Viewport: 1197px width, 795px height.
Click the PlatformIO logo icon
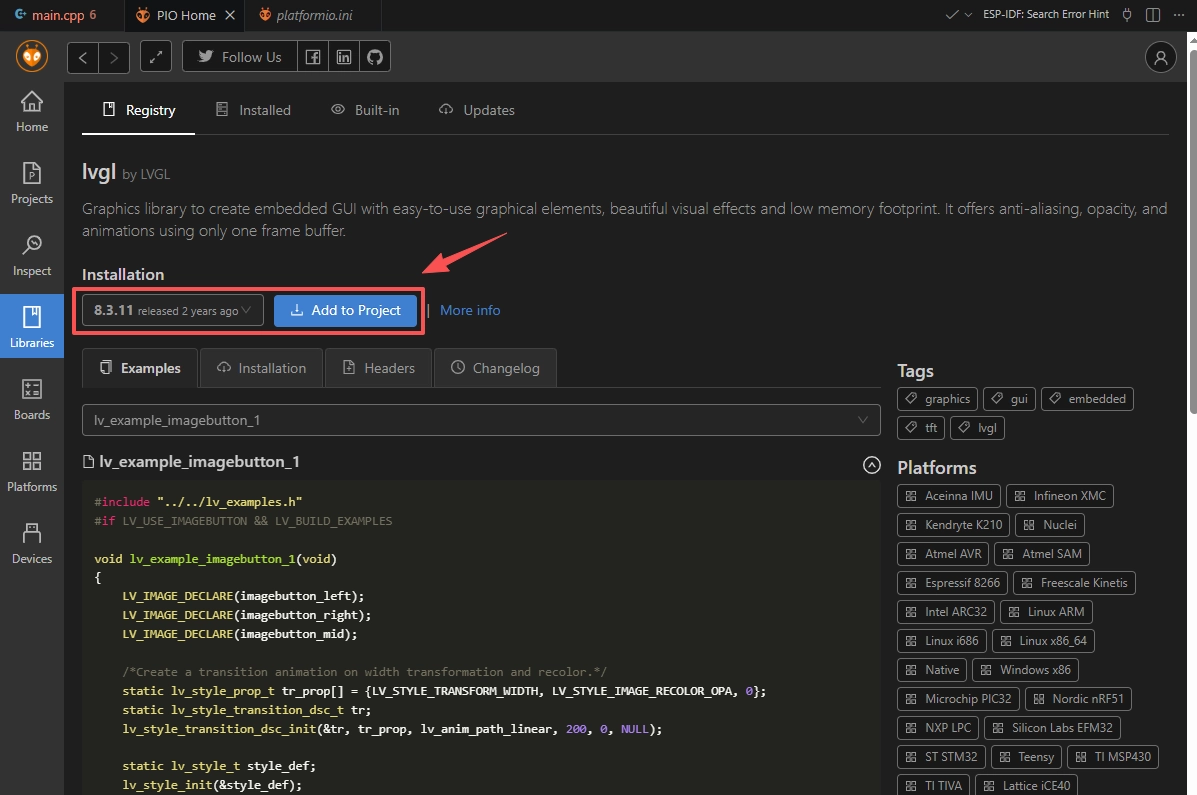pyautogui.click(x=32, y=57)
